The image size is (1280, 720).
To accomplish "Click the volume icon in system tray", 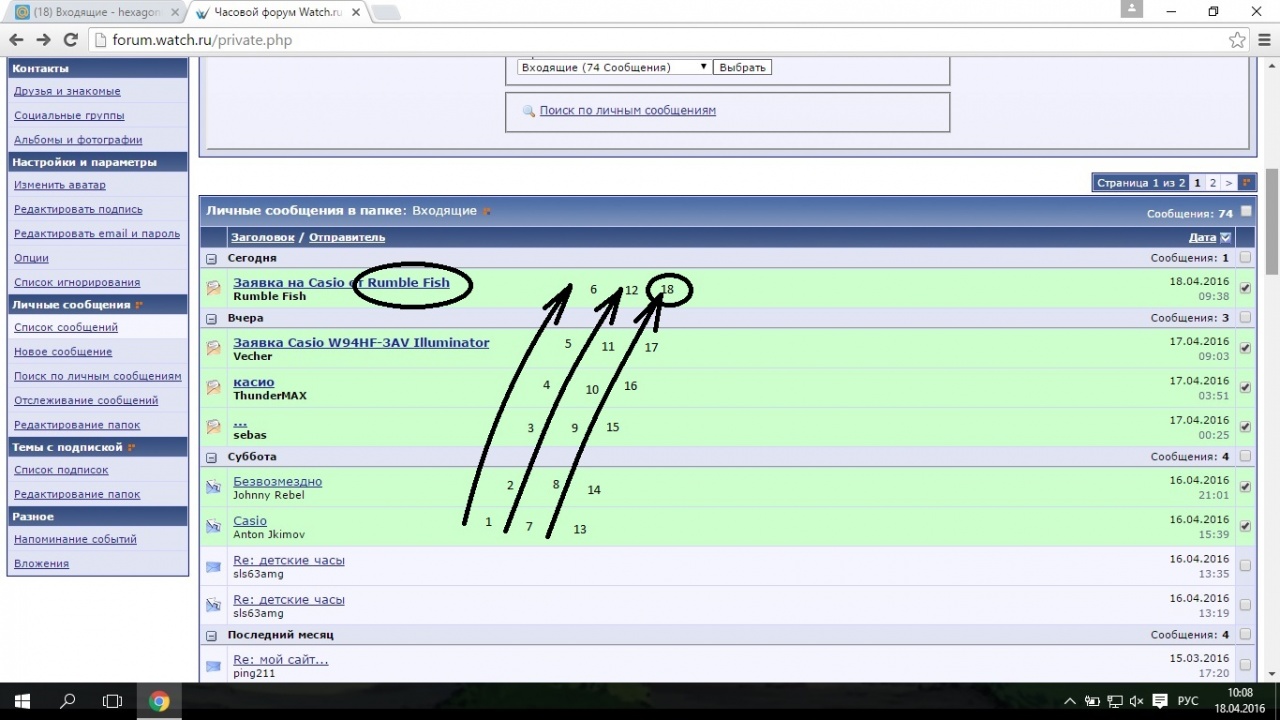I will click(x=1136, y=701).
